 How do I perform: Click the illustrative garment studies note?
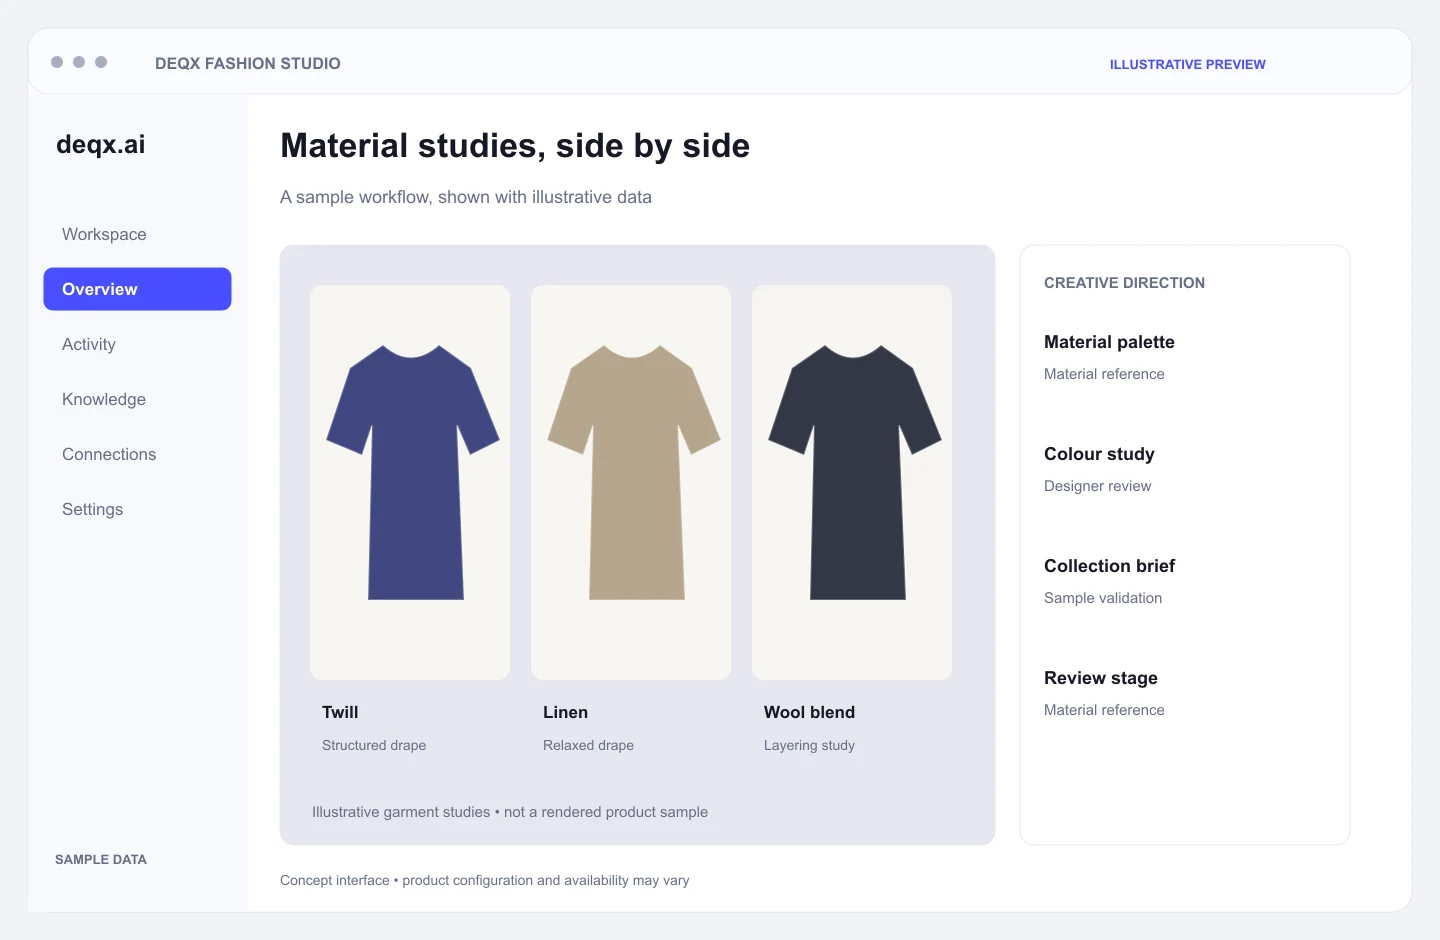point(510,812)
